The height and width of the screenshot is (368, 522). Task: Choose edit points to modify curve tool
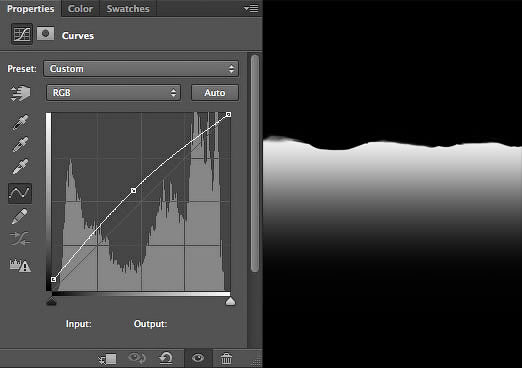tap(20, 193)
